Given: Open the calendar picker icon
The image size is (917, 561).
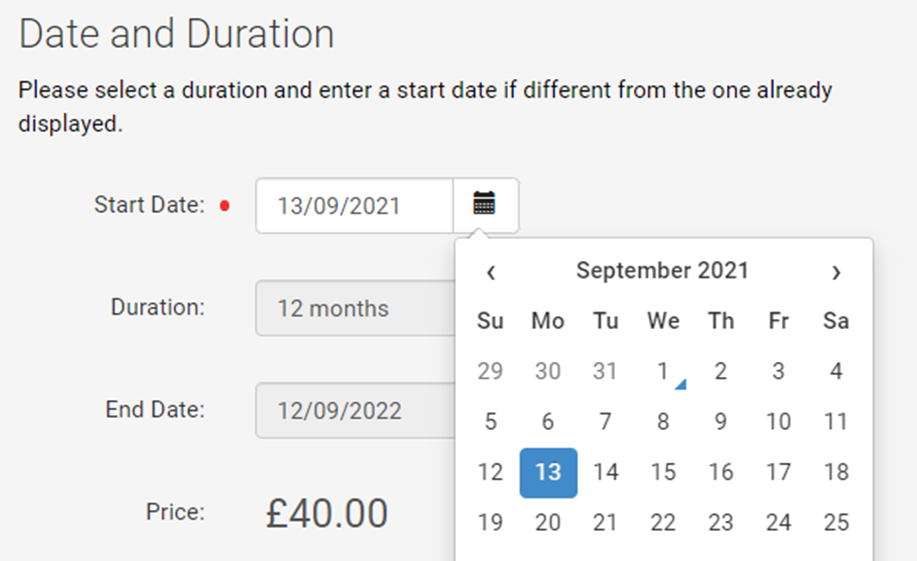Looking at the screenshot, I should pos(484,205).
